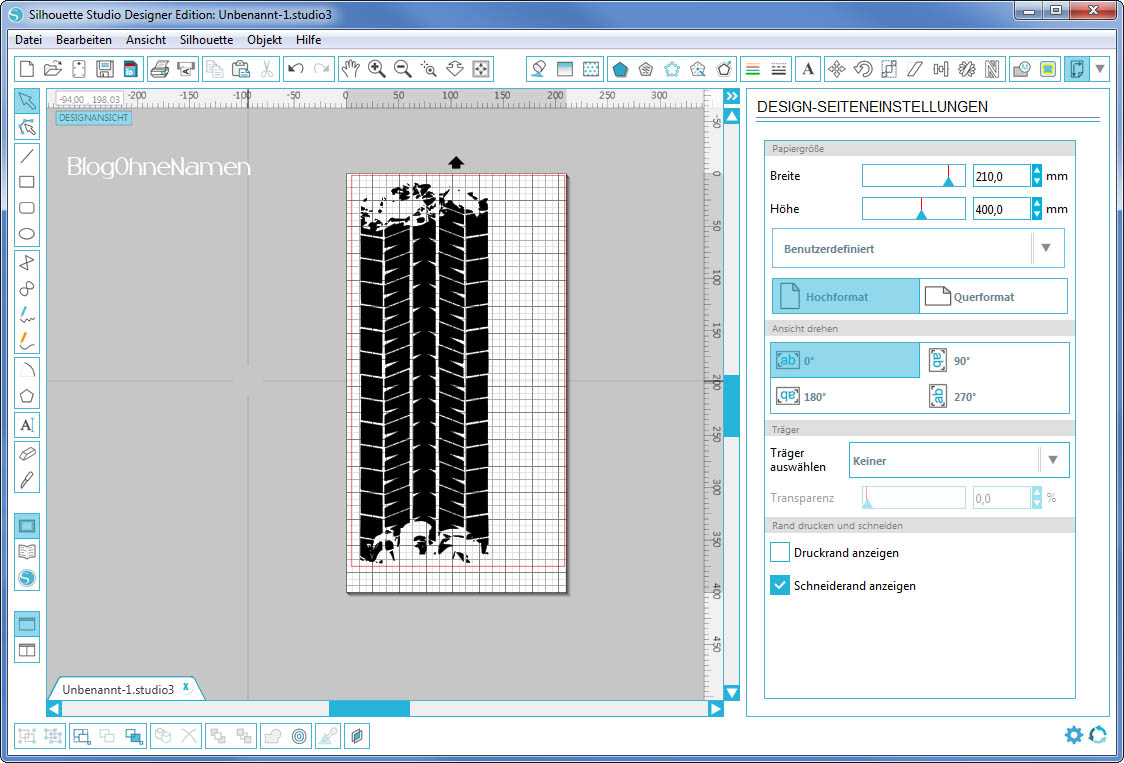
Task: Click the Breite width slider
Action: click(x=913, y=176)
